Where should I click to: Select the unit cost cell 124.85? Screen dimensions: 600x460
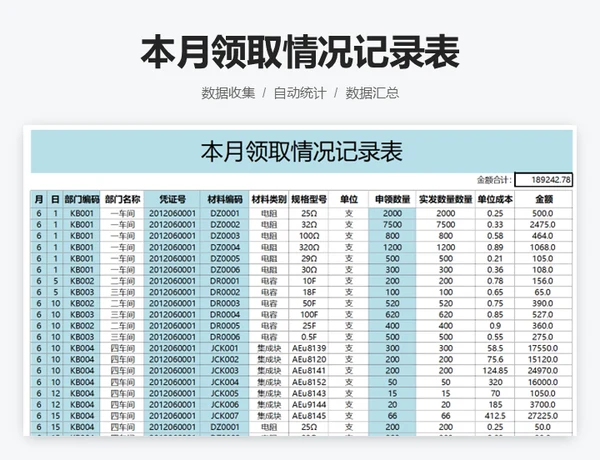tap(495, 370)
